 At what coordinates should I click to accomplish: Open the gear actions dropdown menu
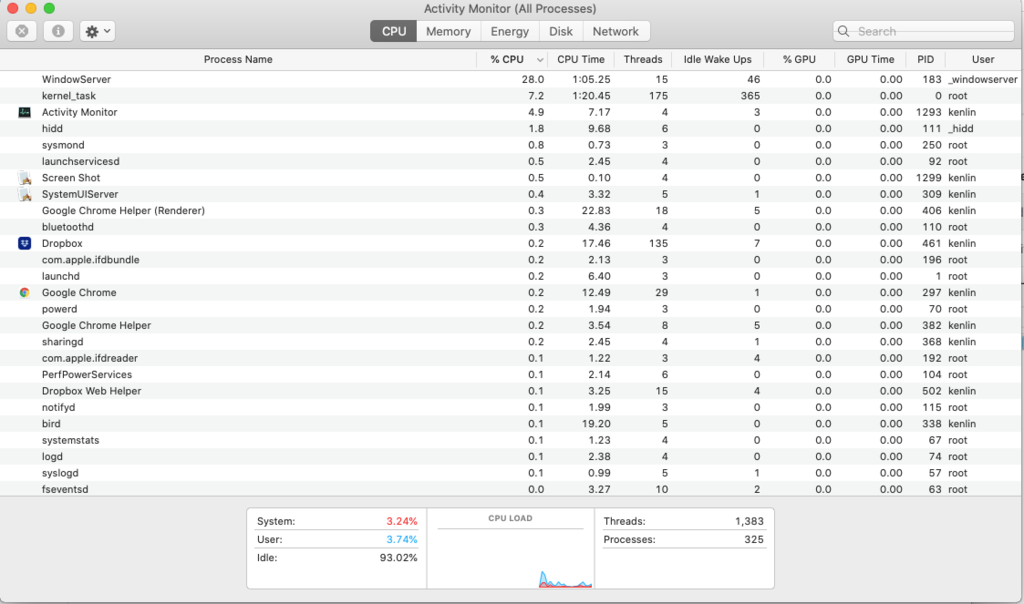click(98, 31)
